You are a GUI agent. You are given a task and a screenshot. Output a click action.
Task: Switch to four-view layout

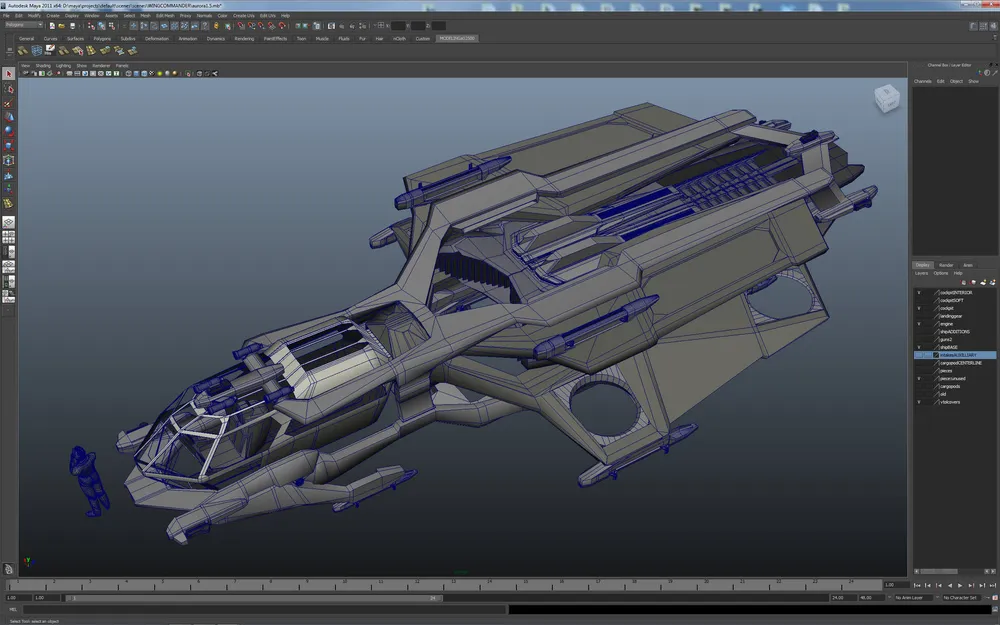click(9, 237)
